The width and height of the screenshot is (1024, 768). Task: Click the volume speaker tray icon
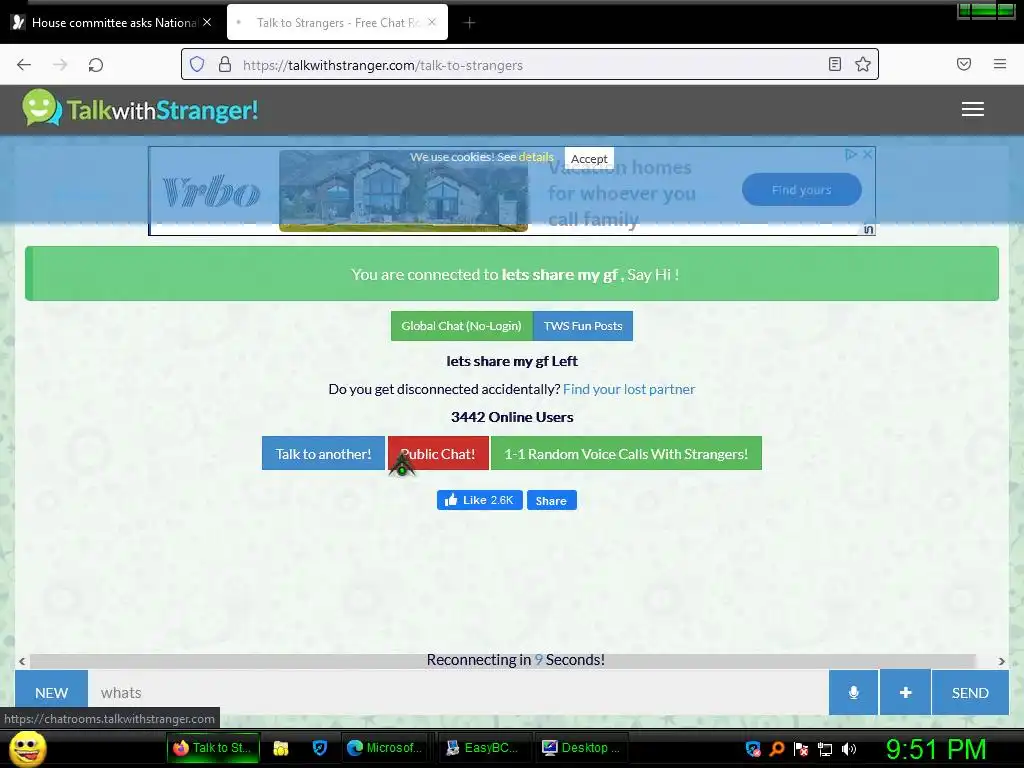848,749
